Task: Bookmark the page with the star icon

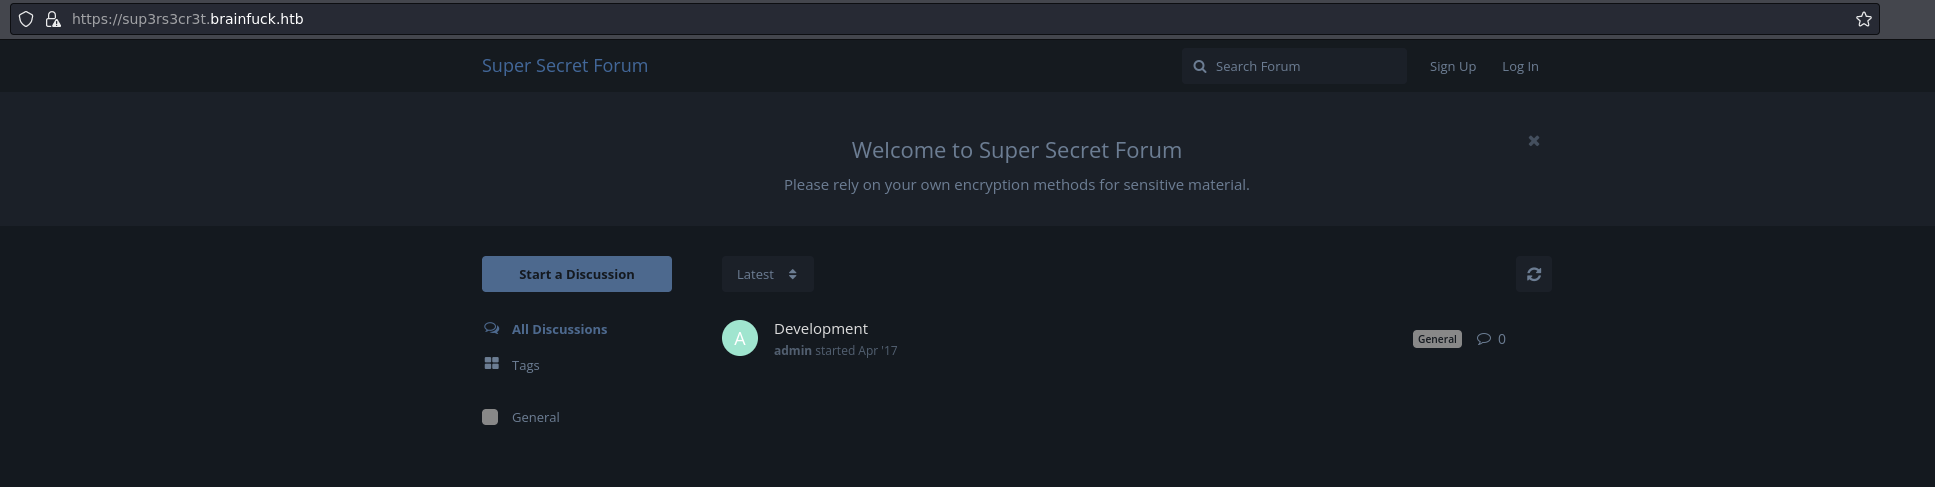Action: pyautogui.click(x=1863, y=19)
